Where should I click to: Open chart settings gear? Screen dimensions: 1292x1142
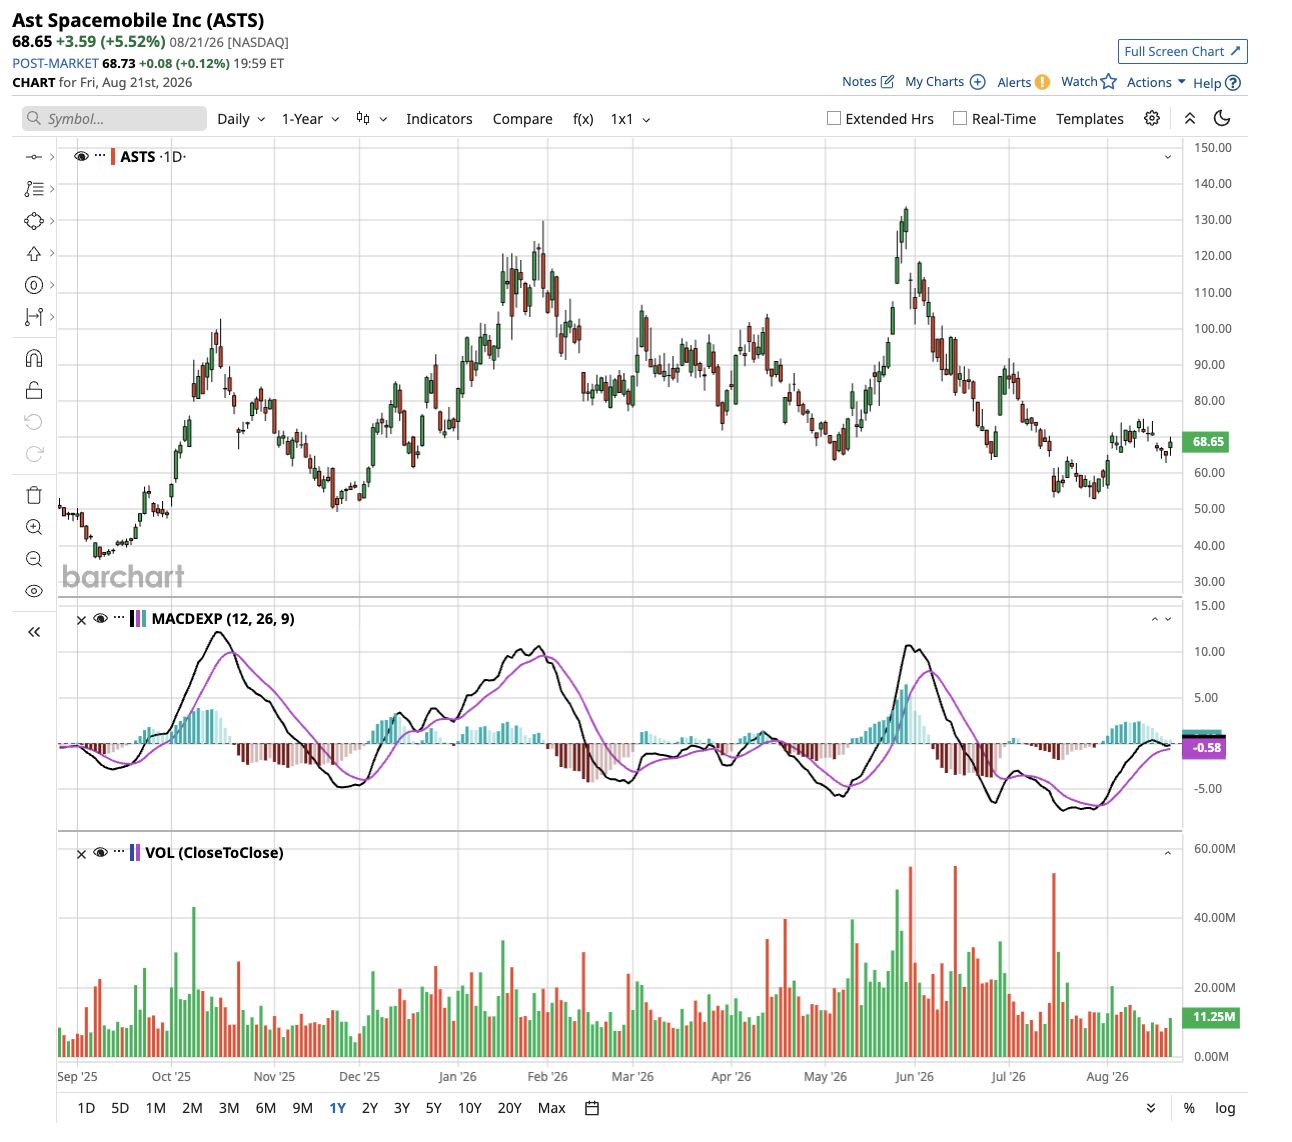coord(1152,118)
